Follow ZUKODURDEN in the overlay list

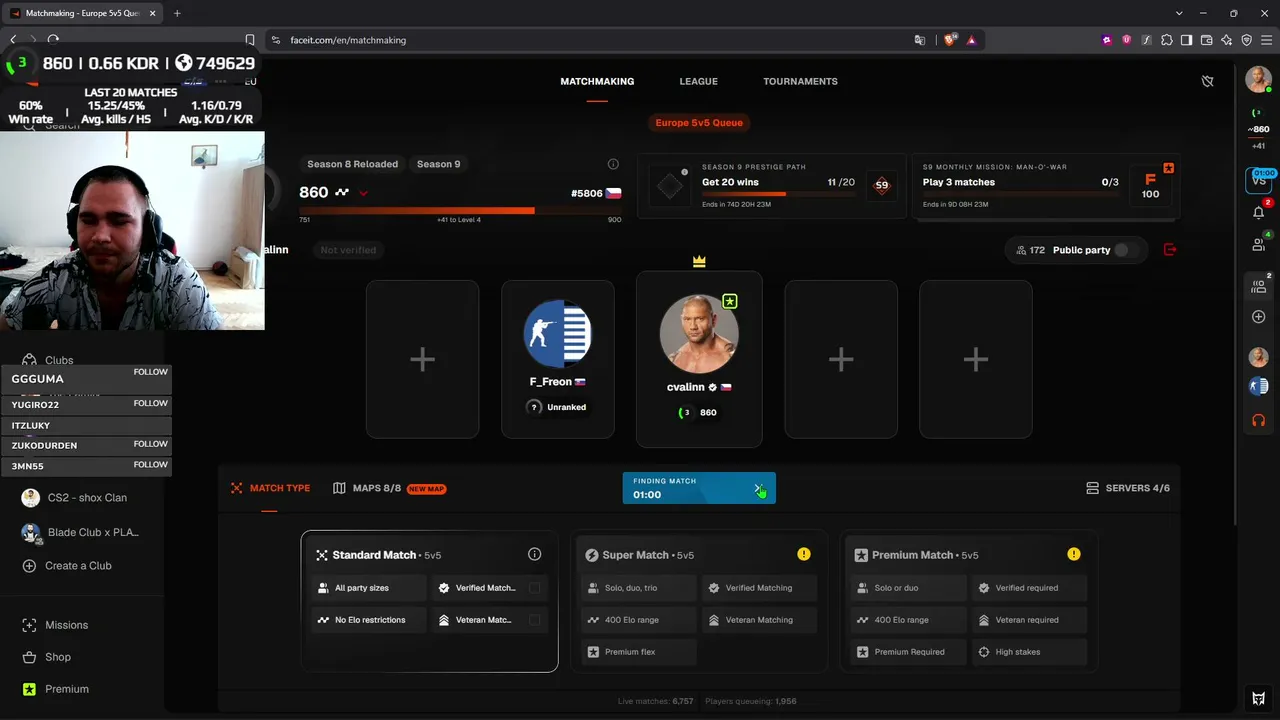(x=151, y=444)
